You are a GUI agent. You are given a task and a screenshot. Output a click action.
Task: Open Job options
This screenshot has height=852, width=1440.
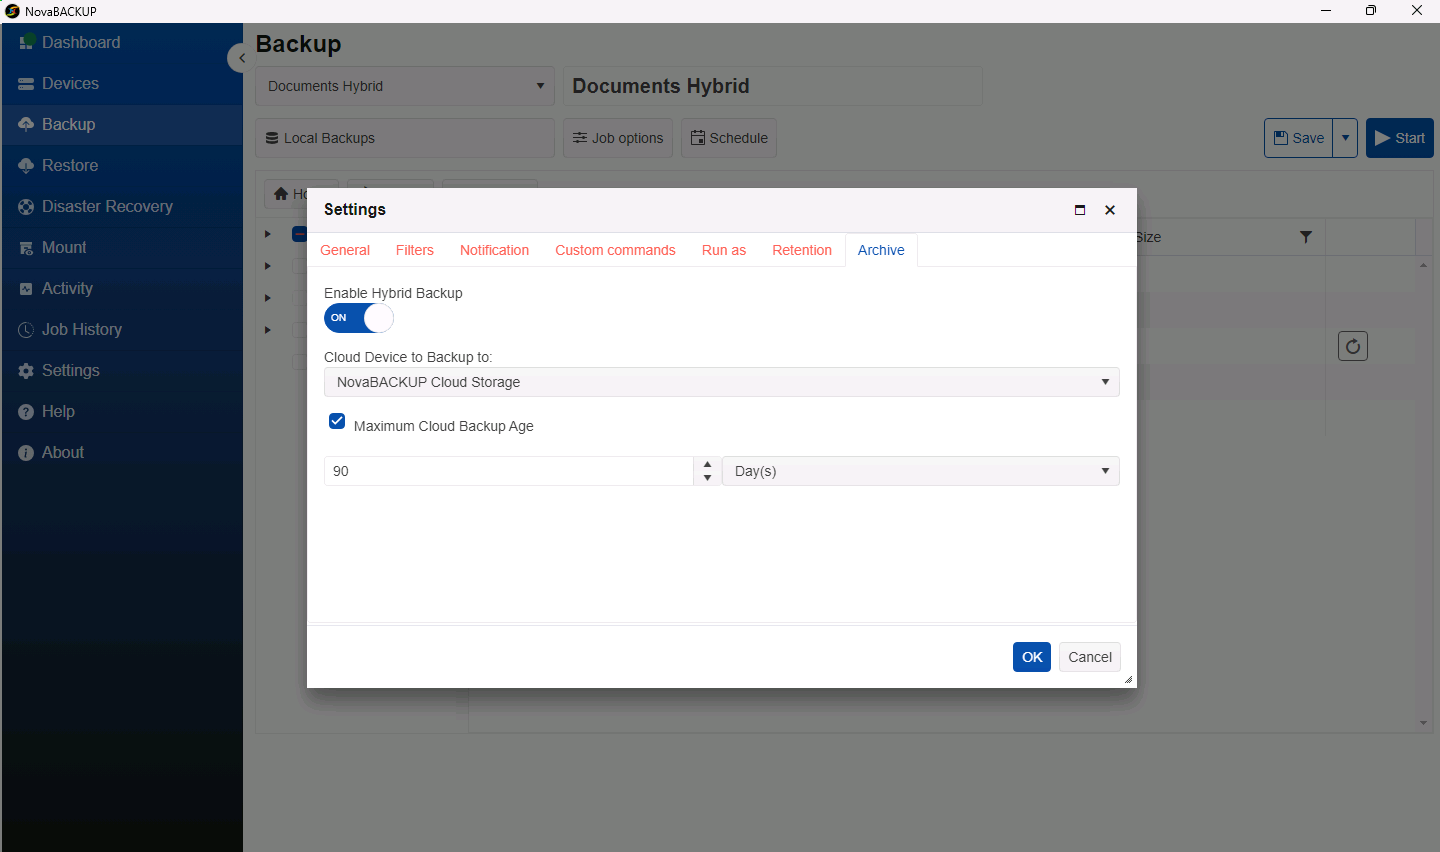pyautogui.click(x=618, y=138)
